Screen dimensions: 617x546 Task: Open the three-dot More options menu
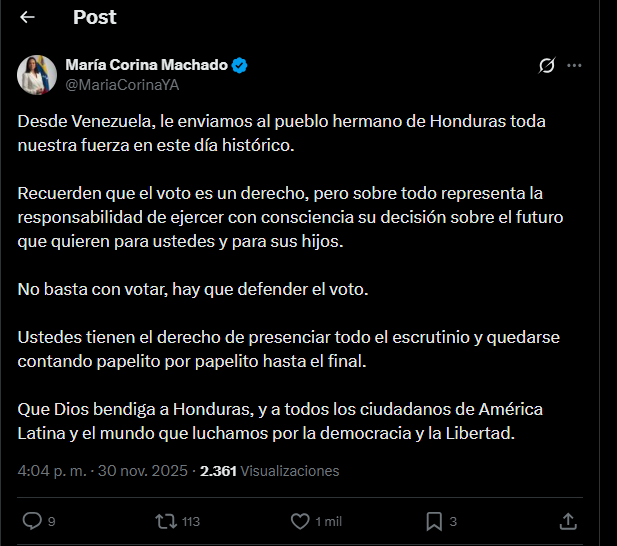pos(574,66)
